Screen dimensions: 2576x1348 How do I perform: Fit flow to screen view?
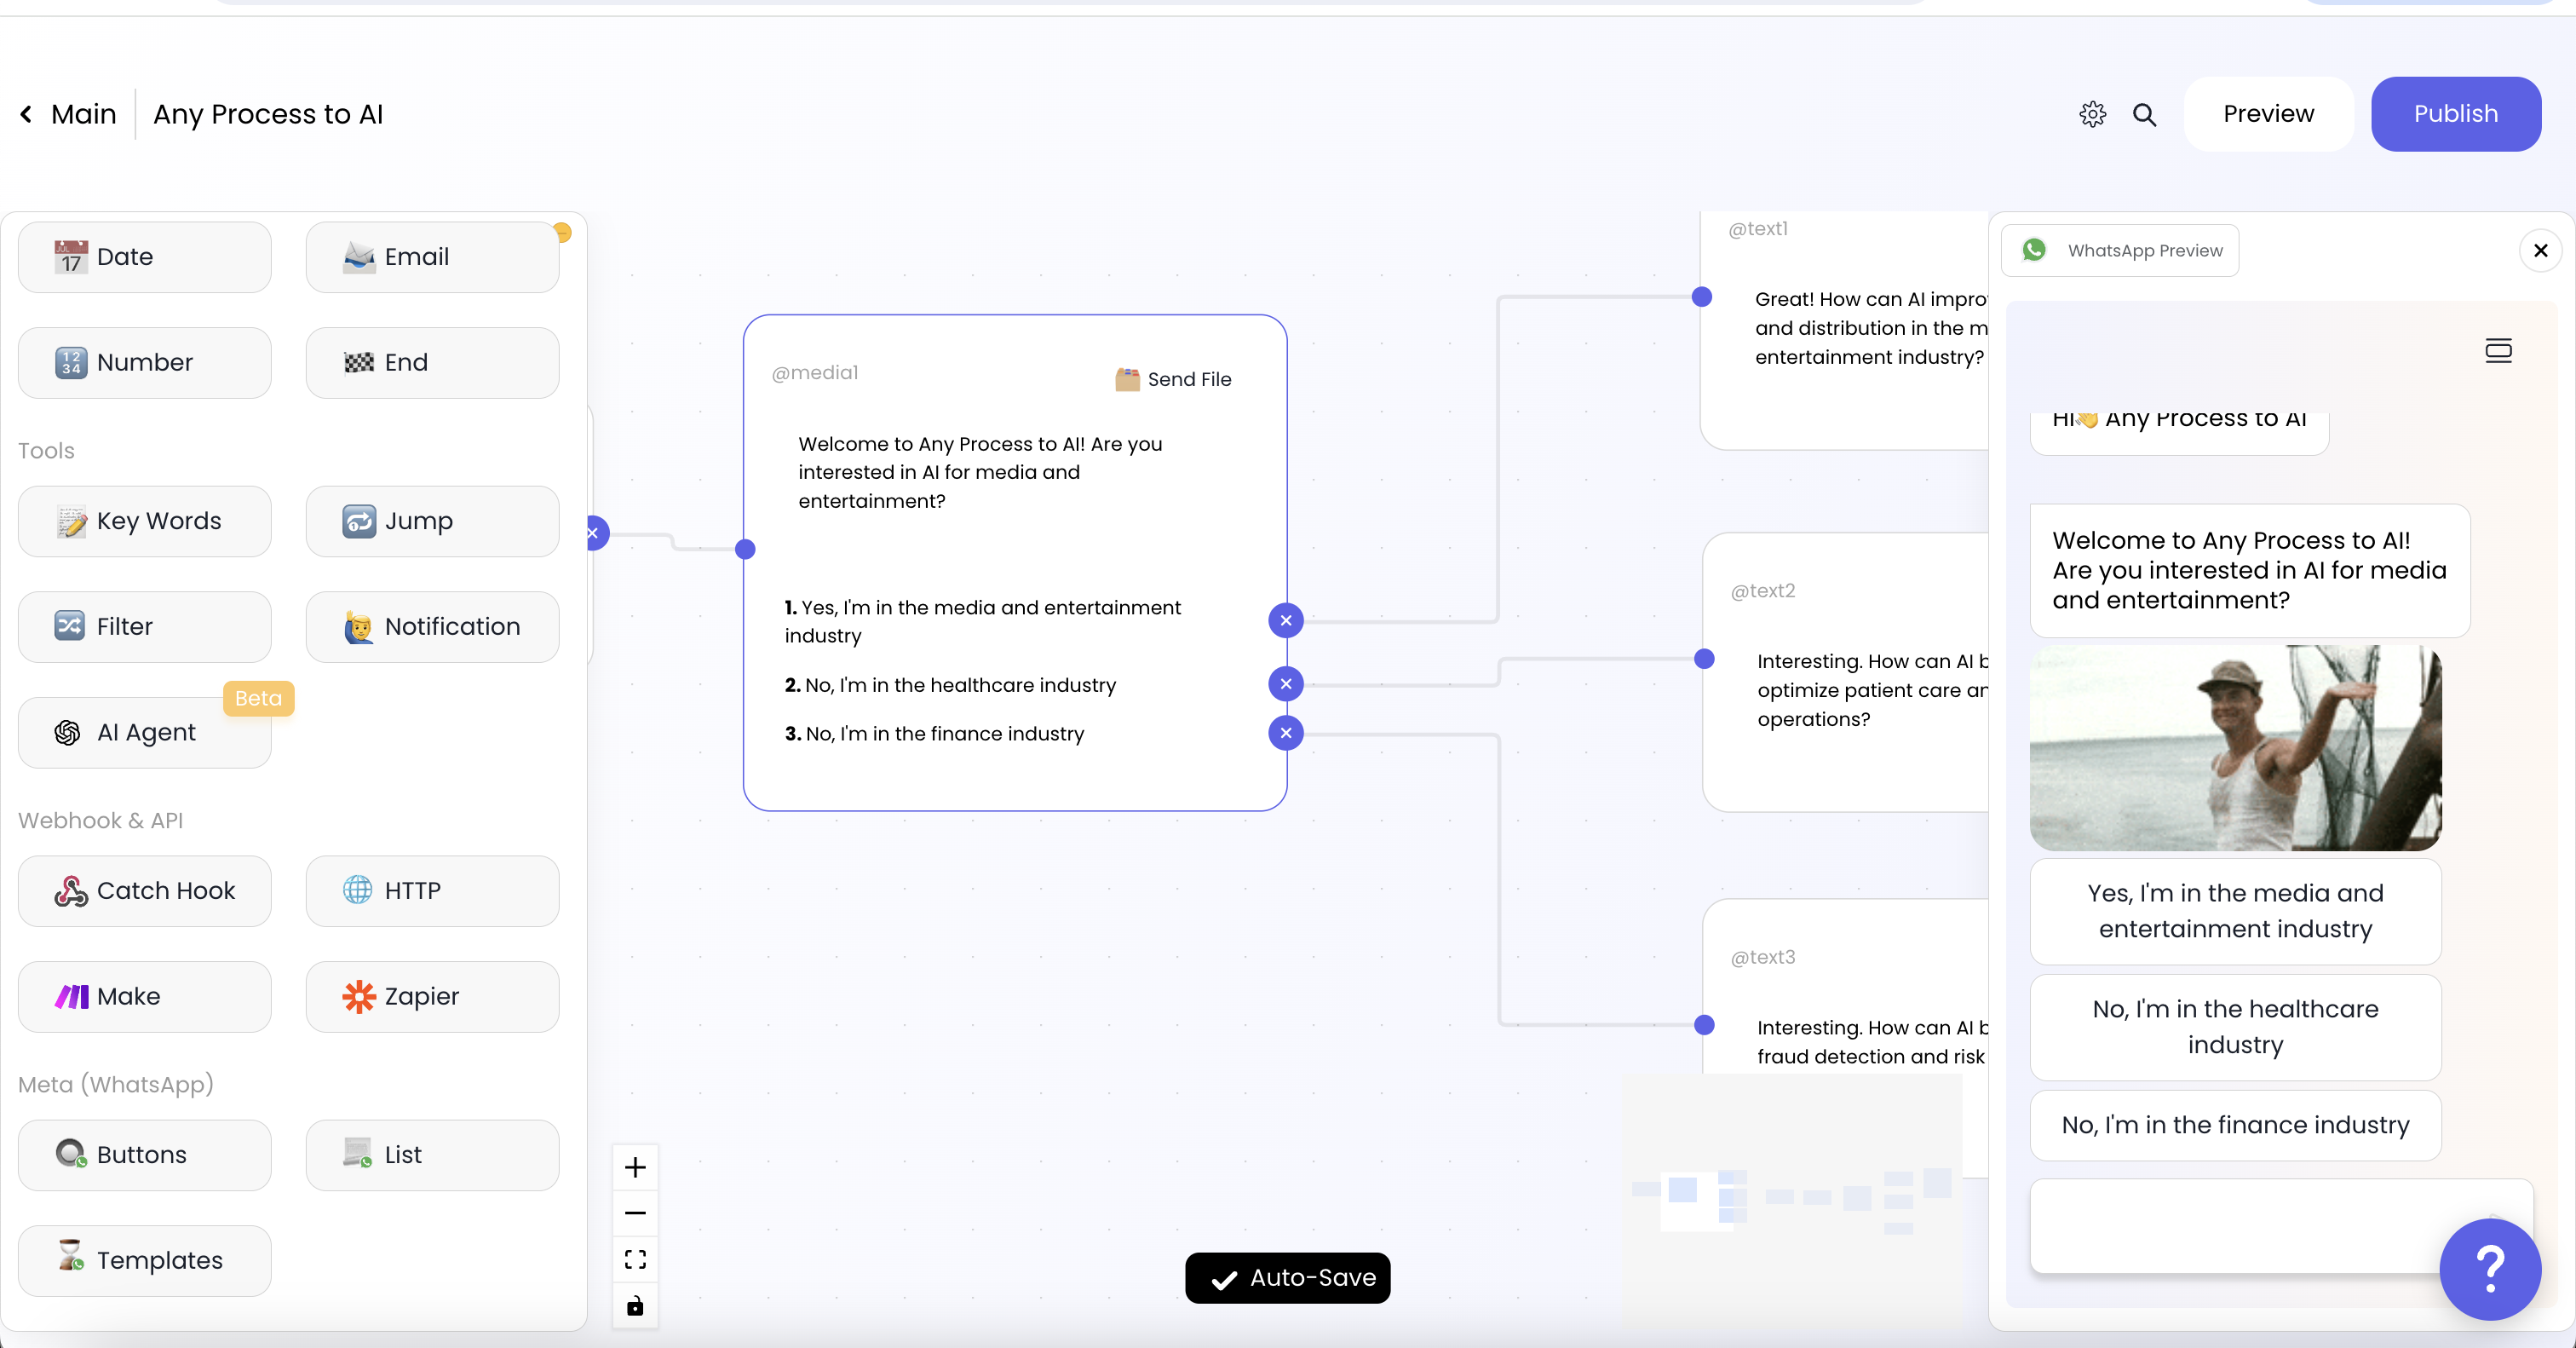pos(635,1259)
